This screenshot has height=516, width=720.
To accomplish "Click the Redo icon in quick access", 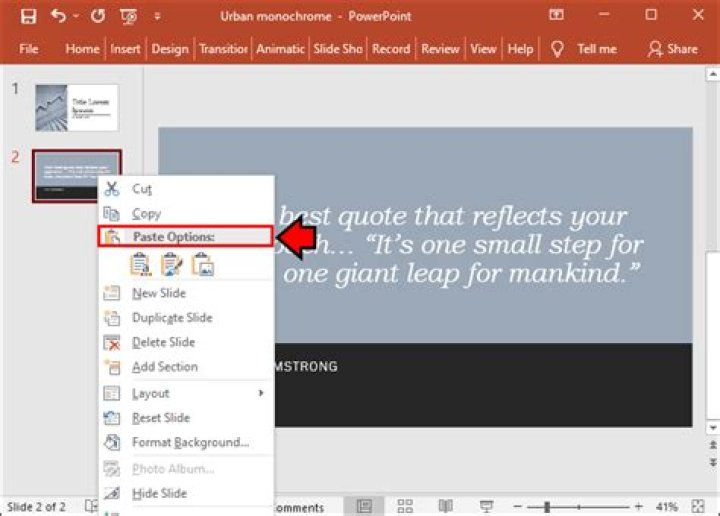I will [x=97, y=16].
